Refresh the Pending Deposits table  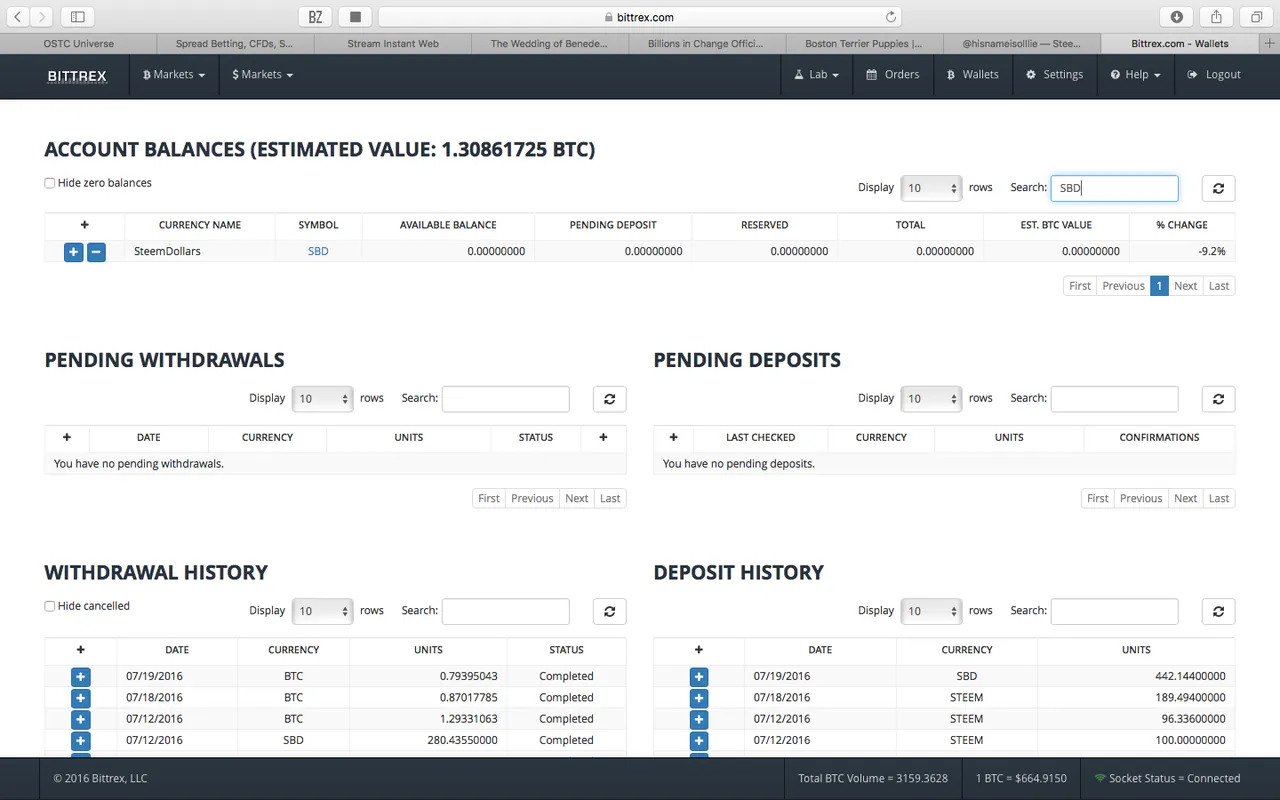1218,399
